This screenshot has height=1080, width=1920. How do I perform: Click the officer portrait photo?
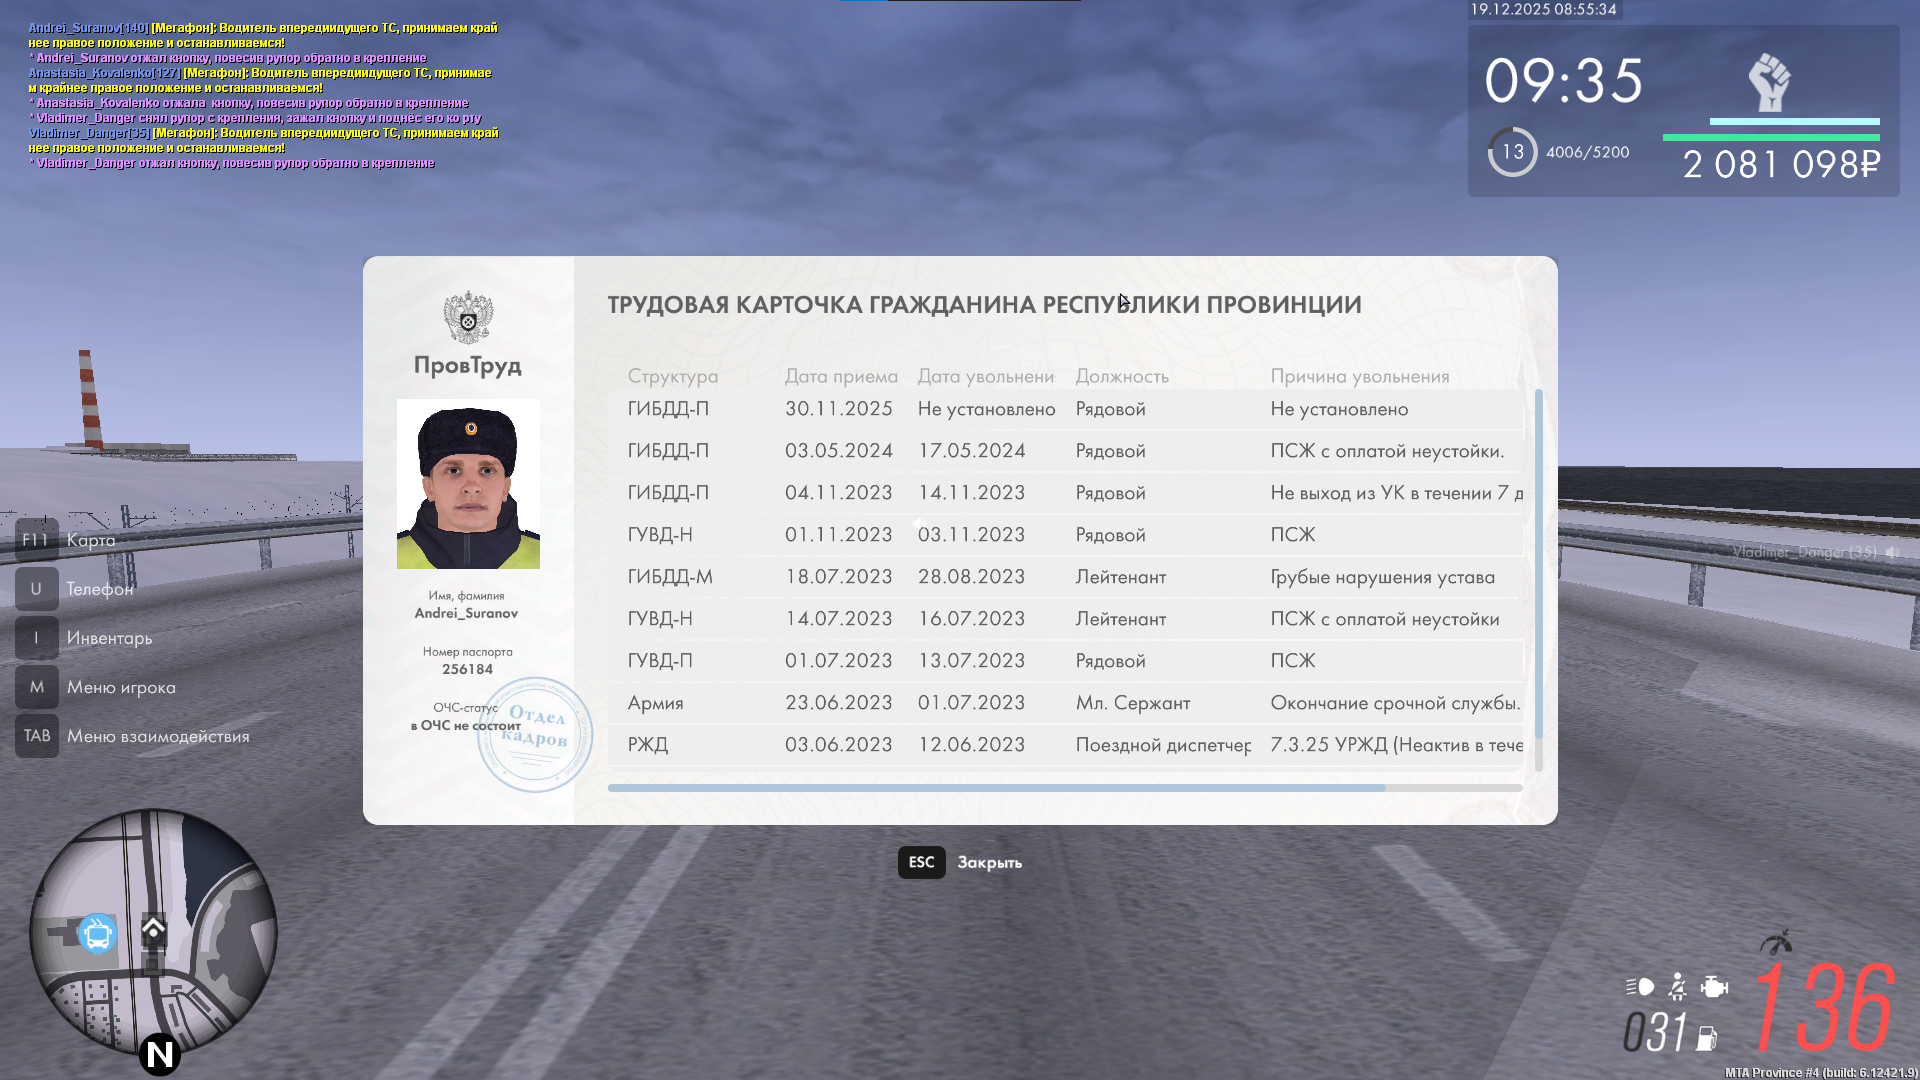[468, 484]
